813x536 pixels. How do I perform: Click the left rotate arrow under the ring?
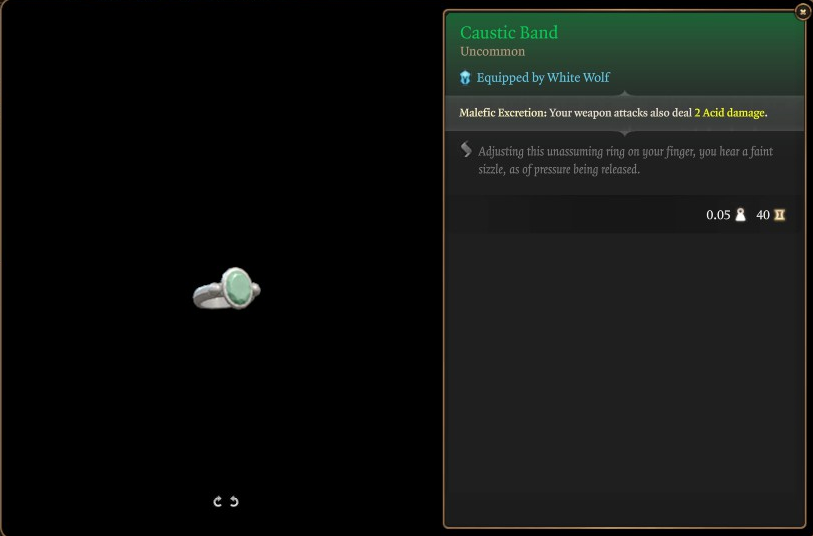tap(218, 501)
